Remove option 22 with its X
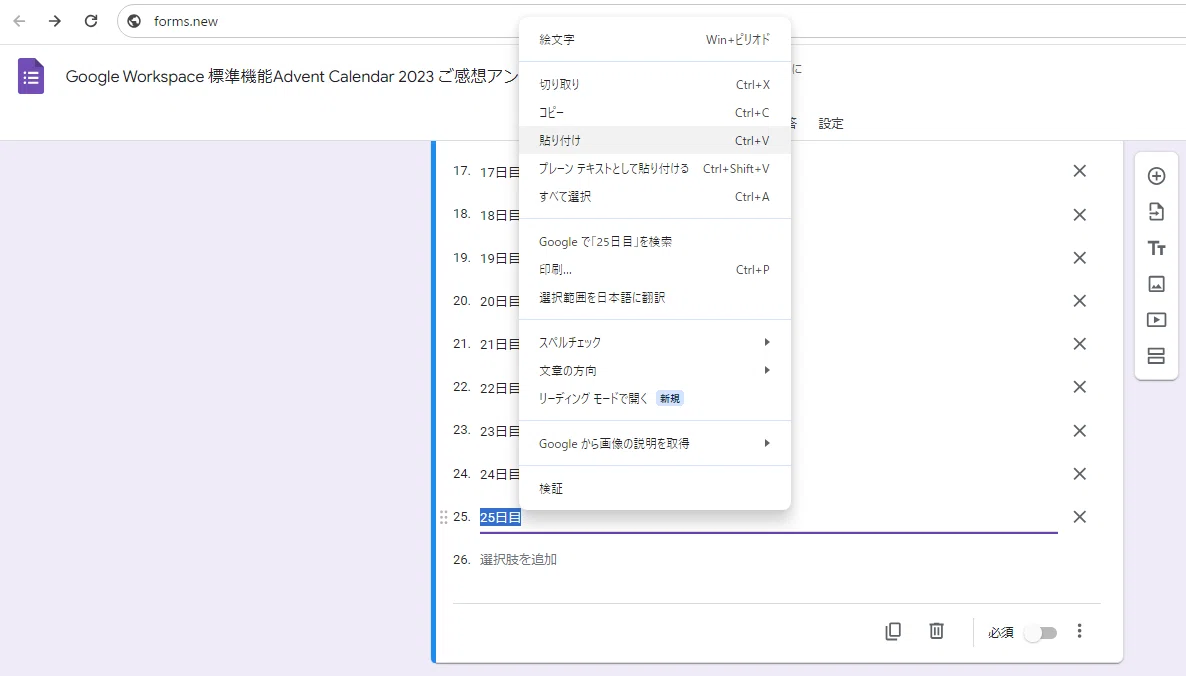Viewport: 1186px width, 676px height. point(1079,387)
